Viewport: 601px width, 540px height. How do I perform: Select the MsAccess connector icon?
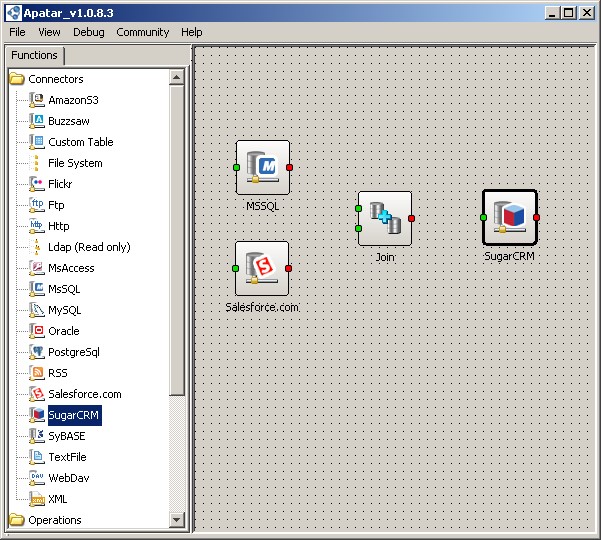pos(37,268)
